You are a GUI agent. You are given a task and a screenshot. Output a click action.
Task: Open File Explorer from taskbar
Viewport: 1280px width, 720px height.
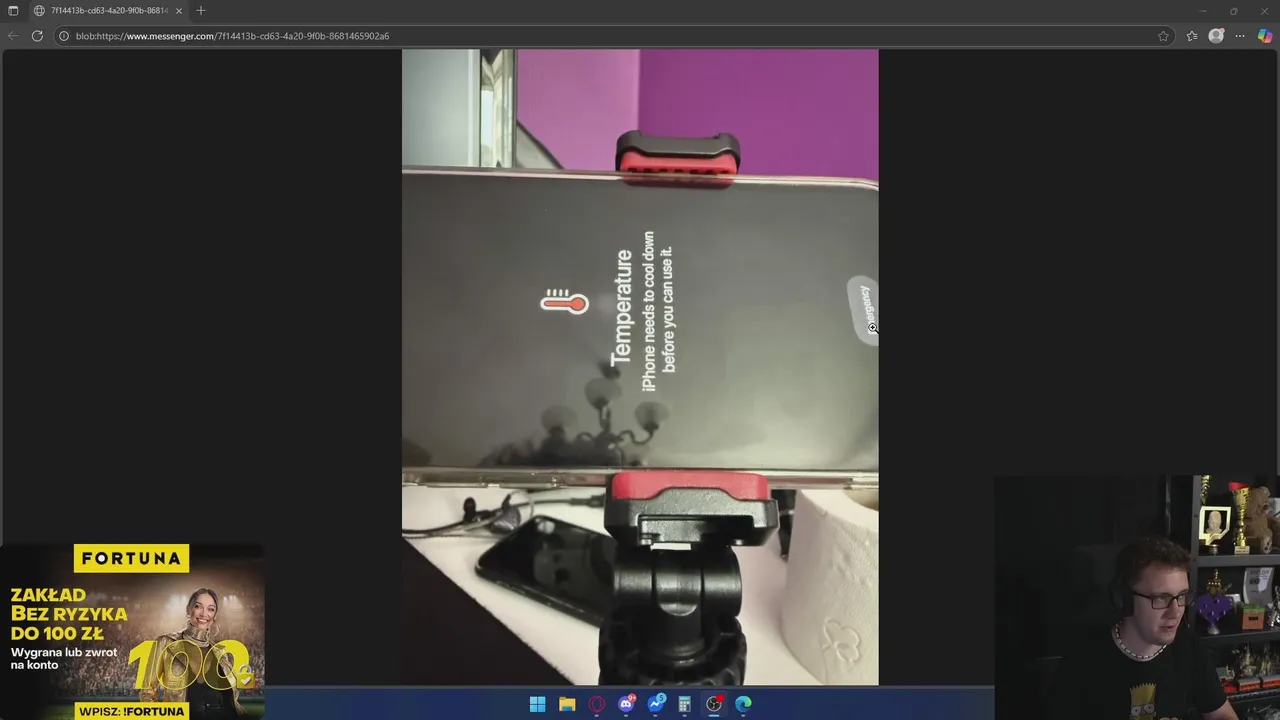tap(567, 704)
